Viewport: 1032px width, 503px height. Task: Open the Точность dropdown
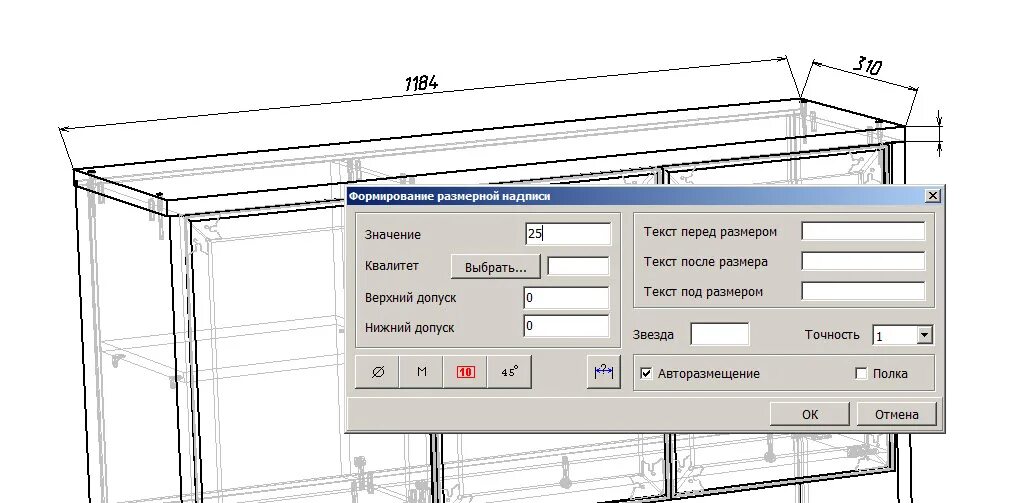pyautogui.click(x=925, y=335)
